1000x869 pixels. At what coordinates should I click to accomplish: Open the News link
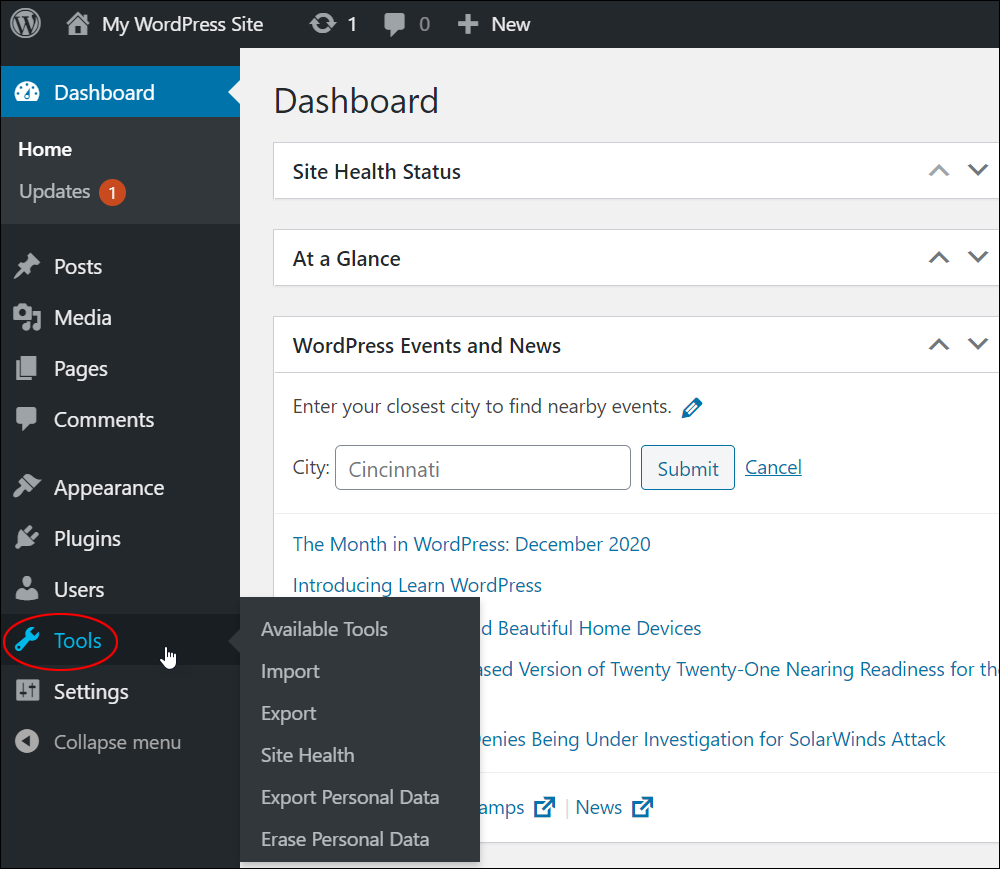pos(598,807)
